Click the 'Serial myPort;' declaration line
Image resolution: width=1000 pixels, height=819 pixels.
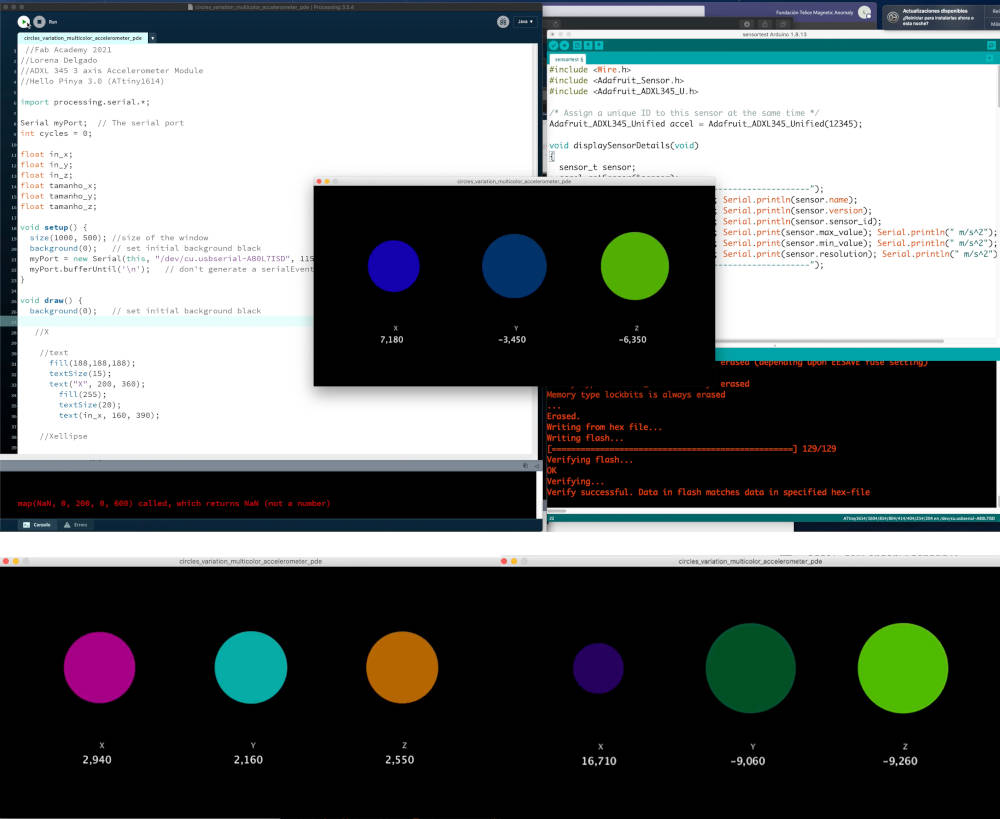click(x=54, y=122)
